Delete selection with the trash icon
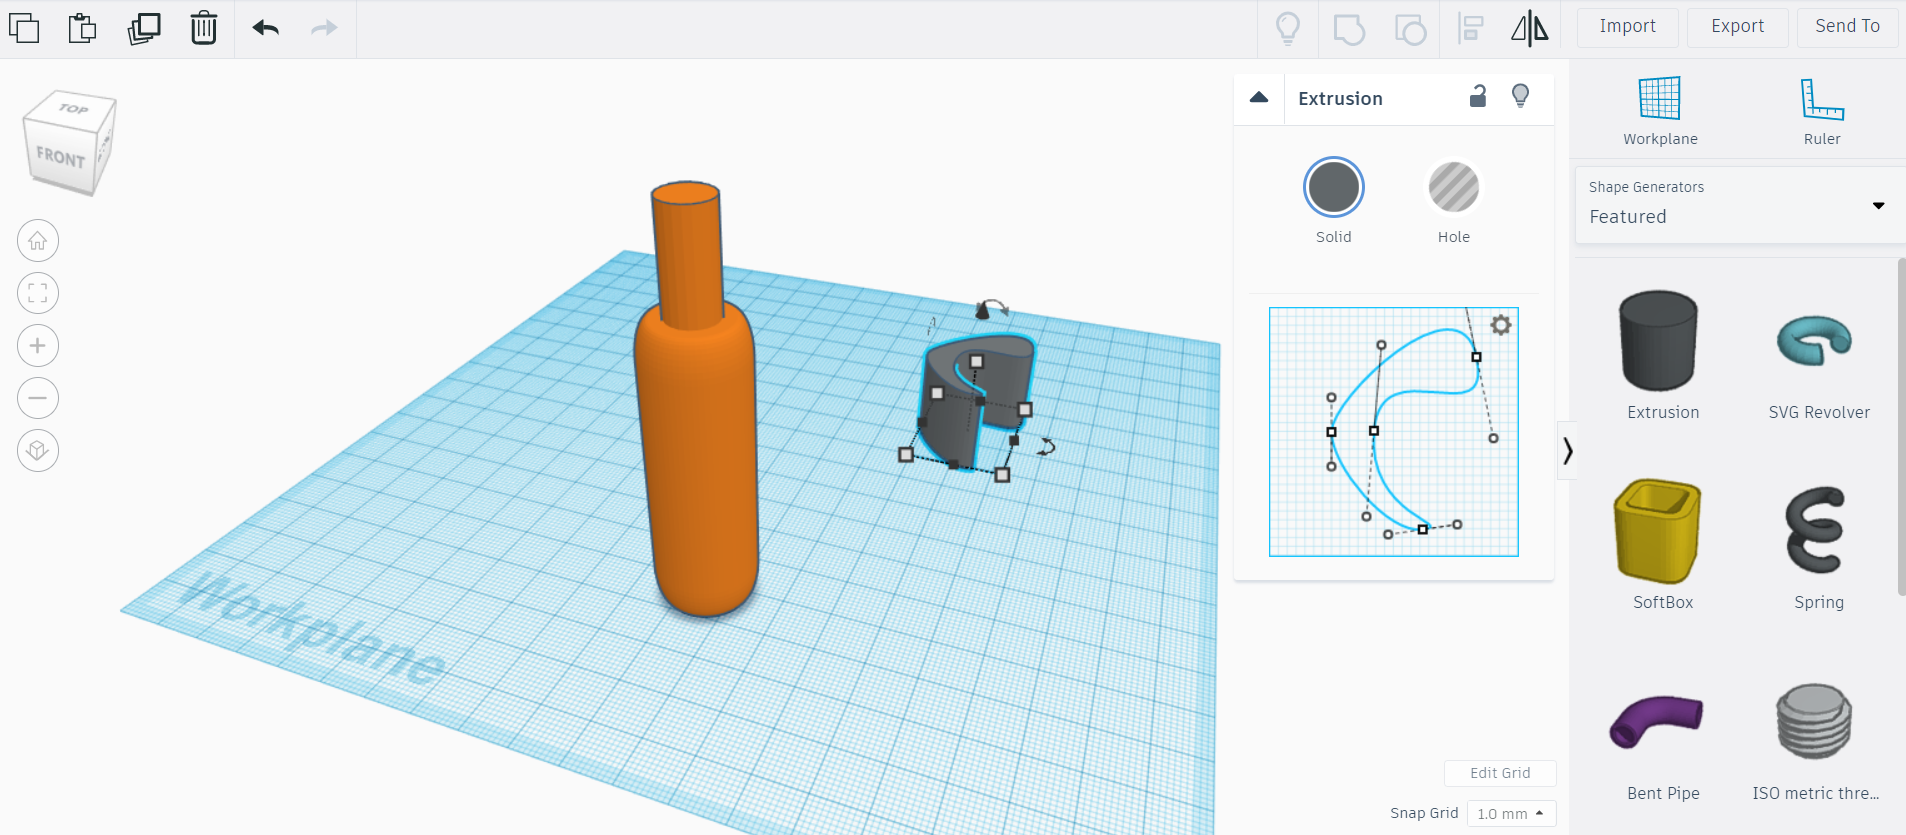Screen dimensions: 1906x835 click(x=204, y=28)
